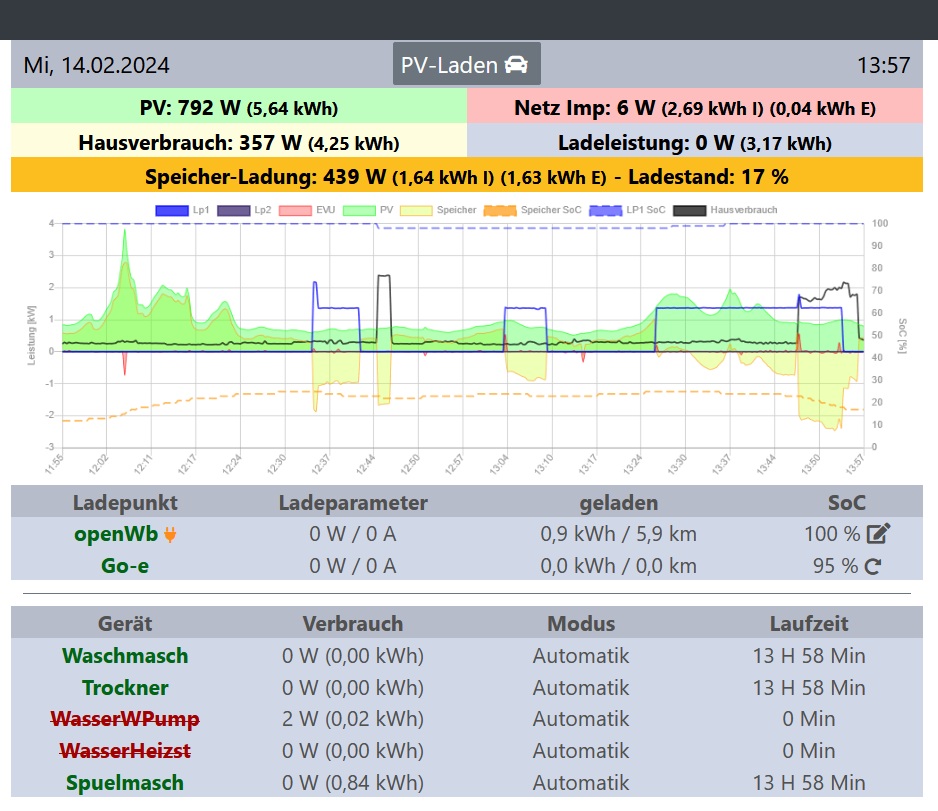This screenshot has height=811, width=938.
Task: Click the Go-e 95 % SoC value
Action: [x=835, y=566]
